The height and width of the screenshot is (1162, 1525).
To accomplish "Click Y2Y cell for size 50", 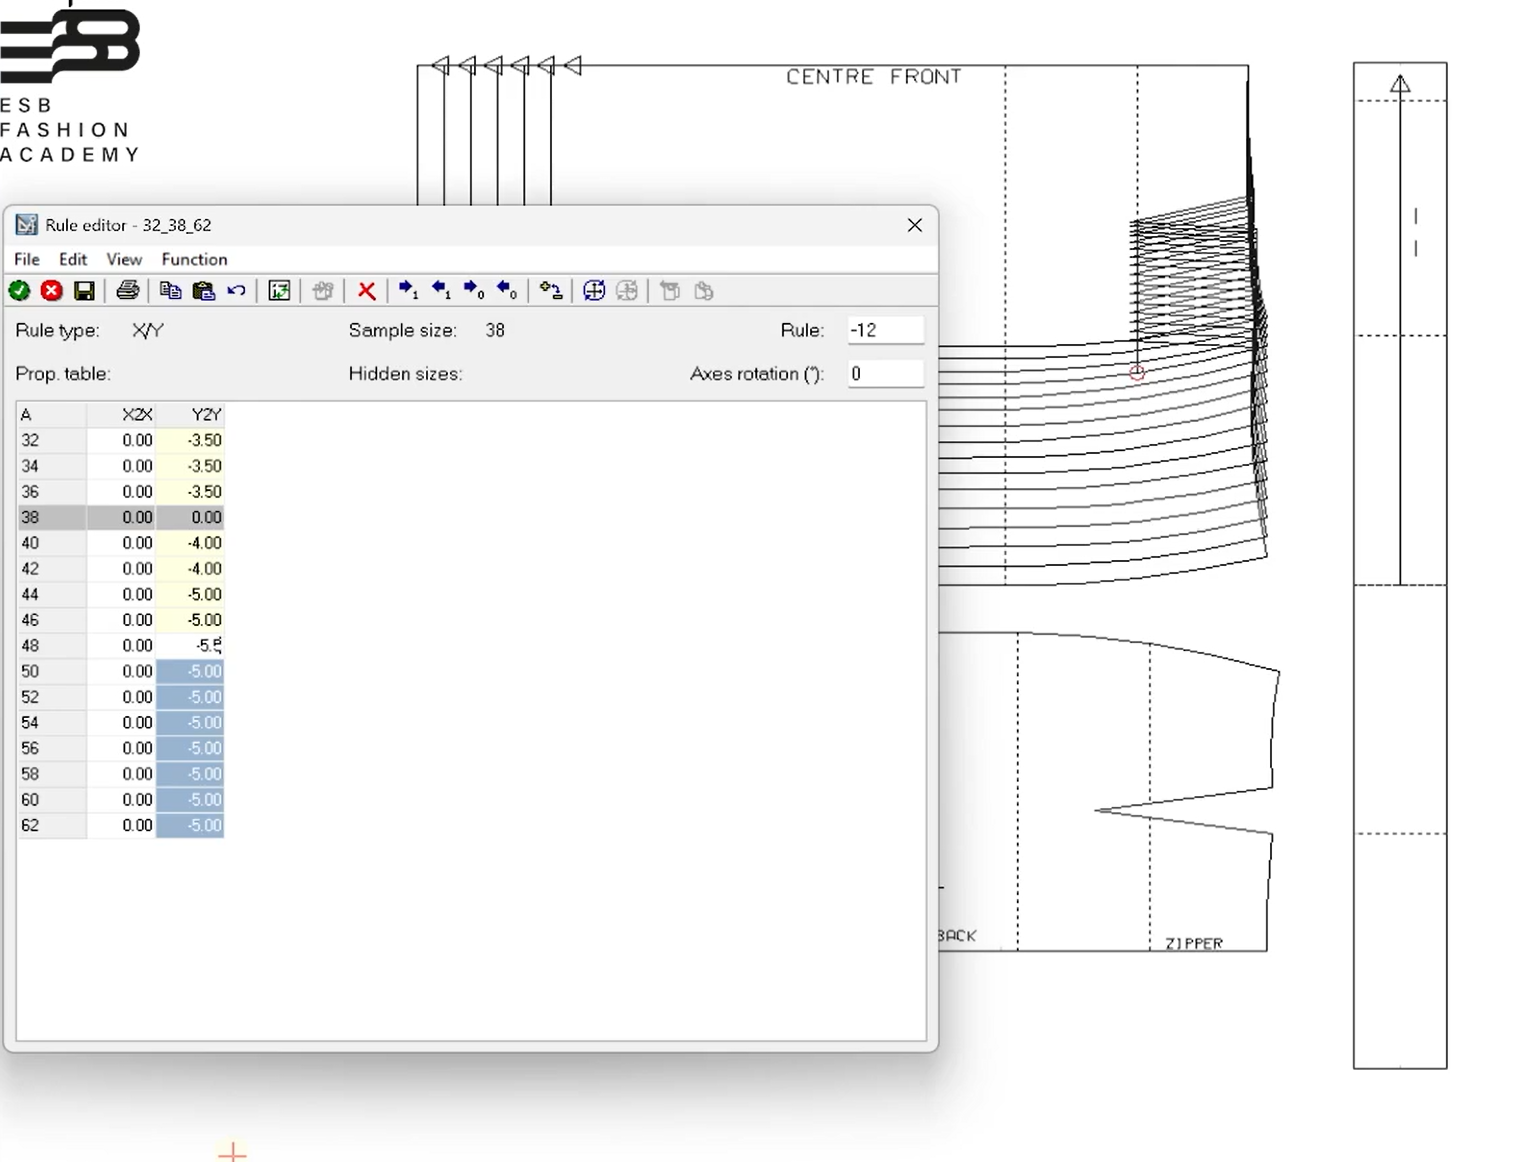I will coord(190,671).
